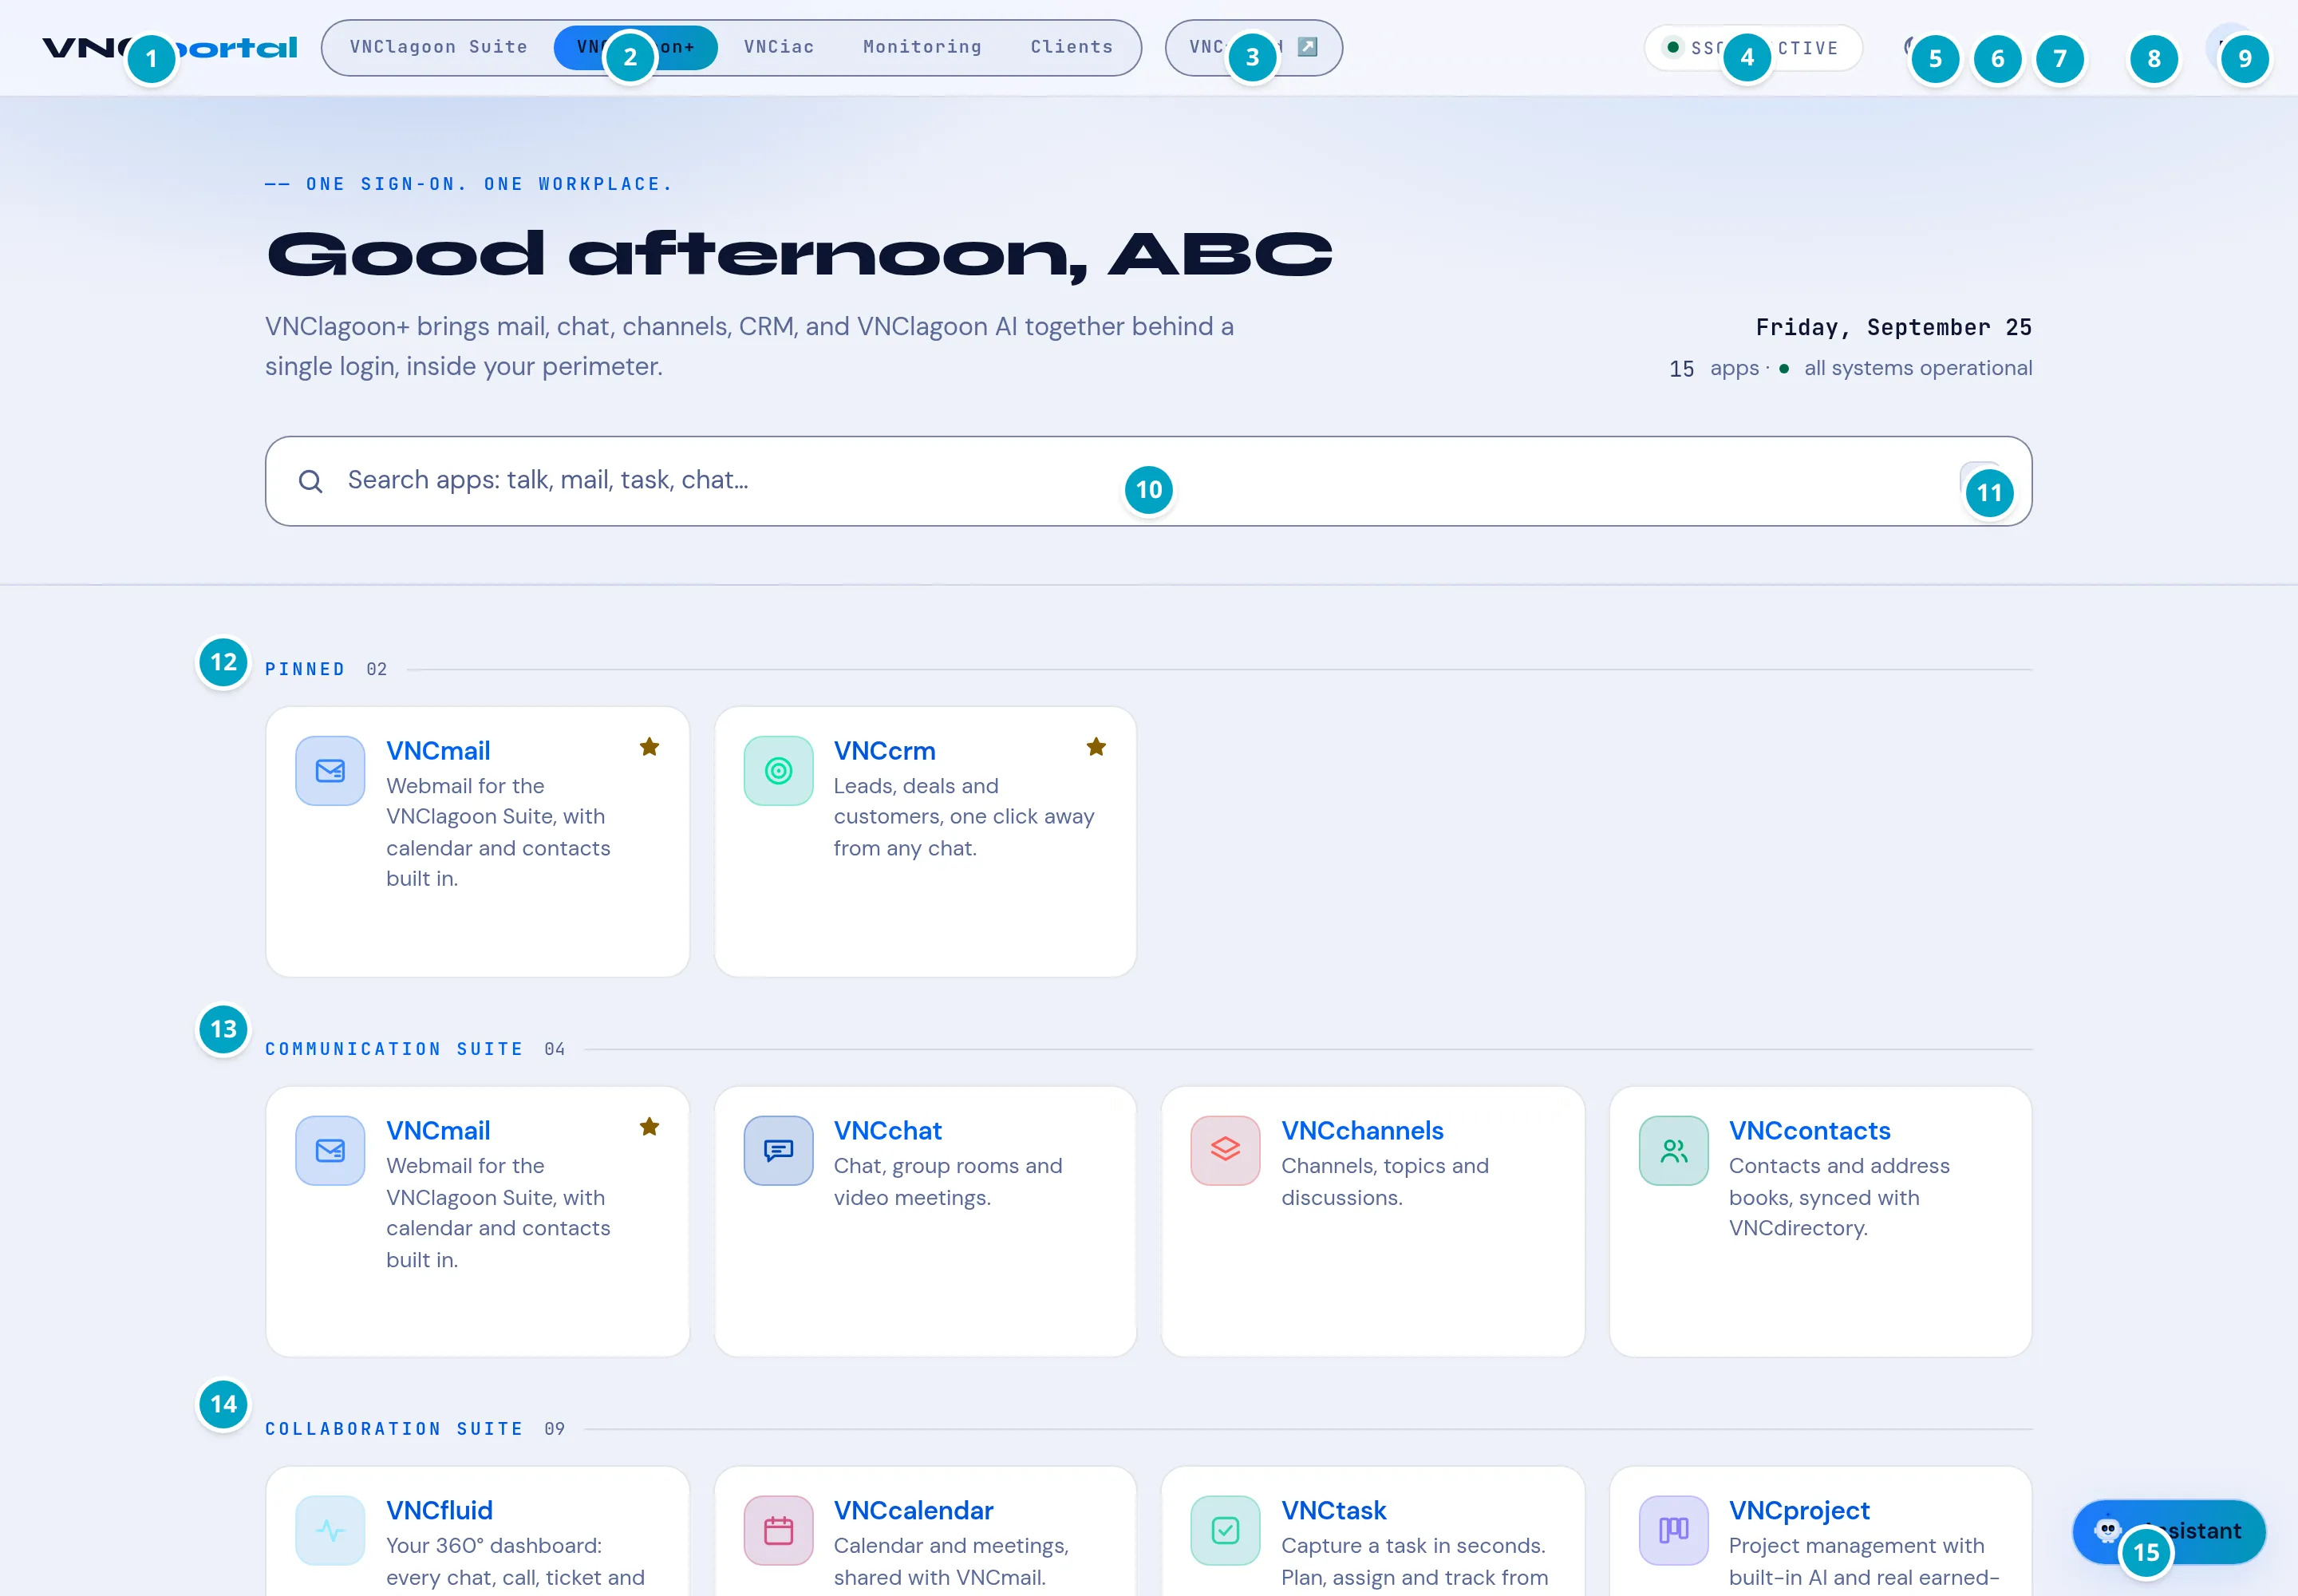Image resolution: width=2298 pixels, height=1596 pixels.
Task: Unpin VNCmail using its star in Pinned
Action: coord(649,747)
